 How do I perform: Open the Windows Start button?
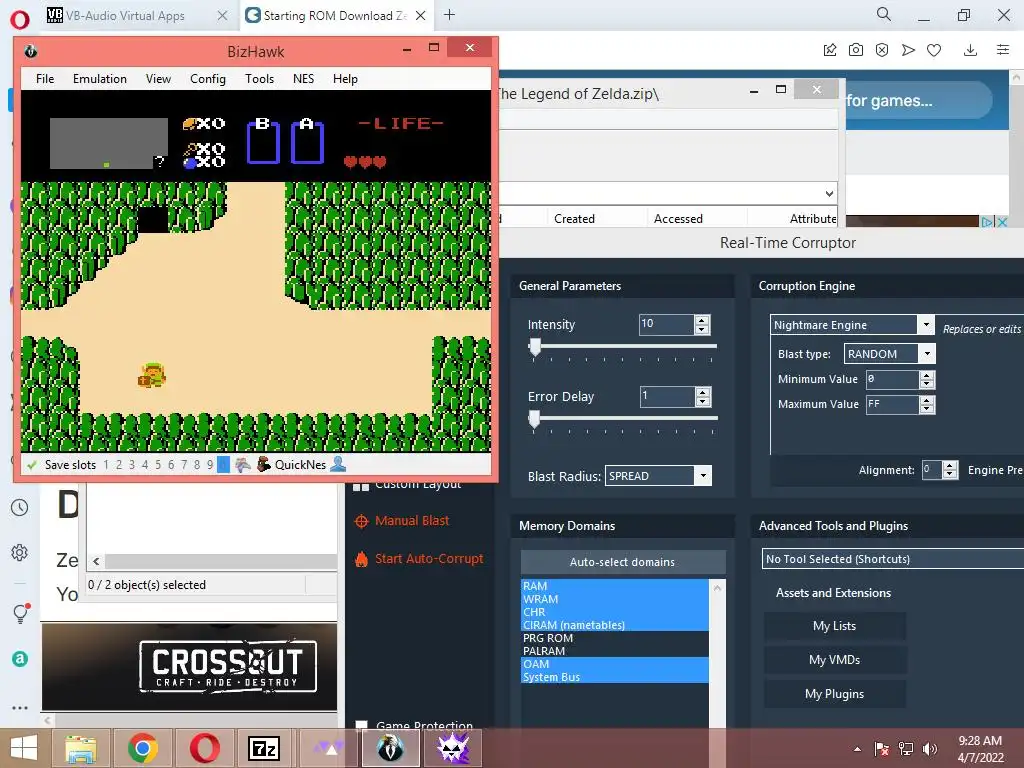pos(24,748)
